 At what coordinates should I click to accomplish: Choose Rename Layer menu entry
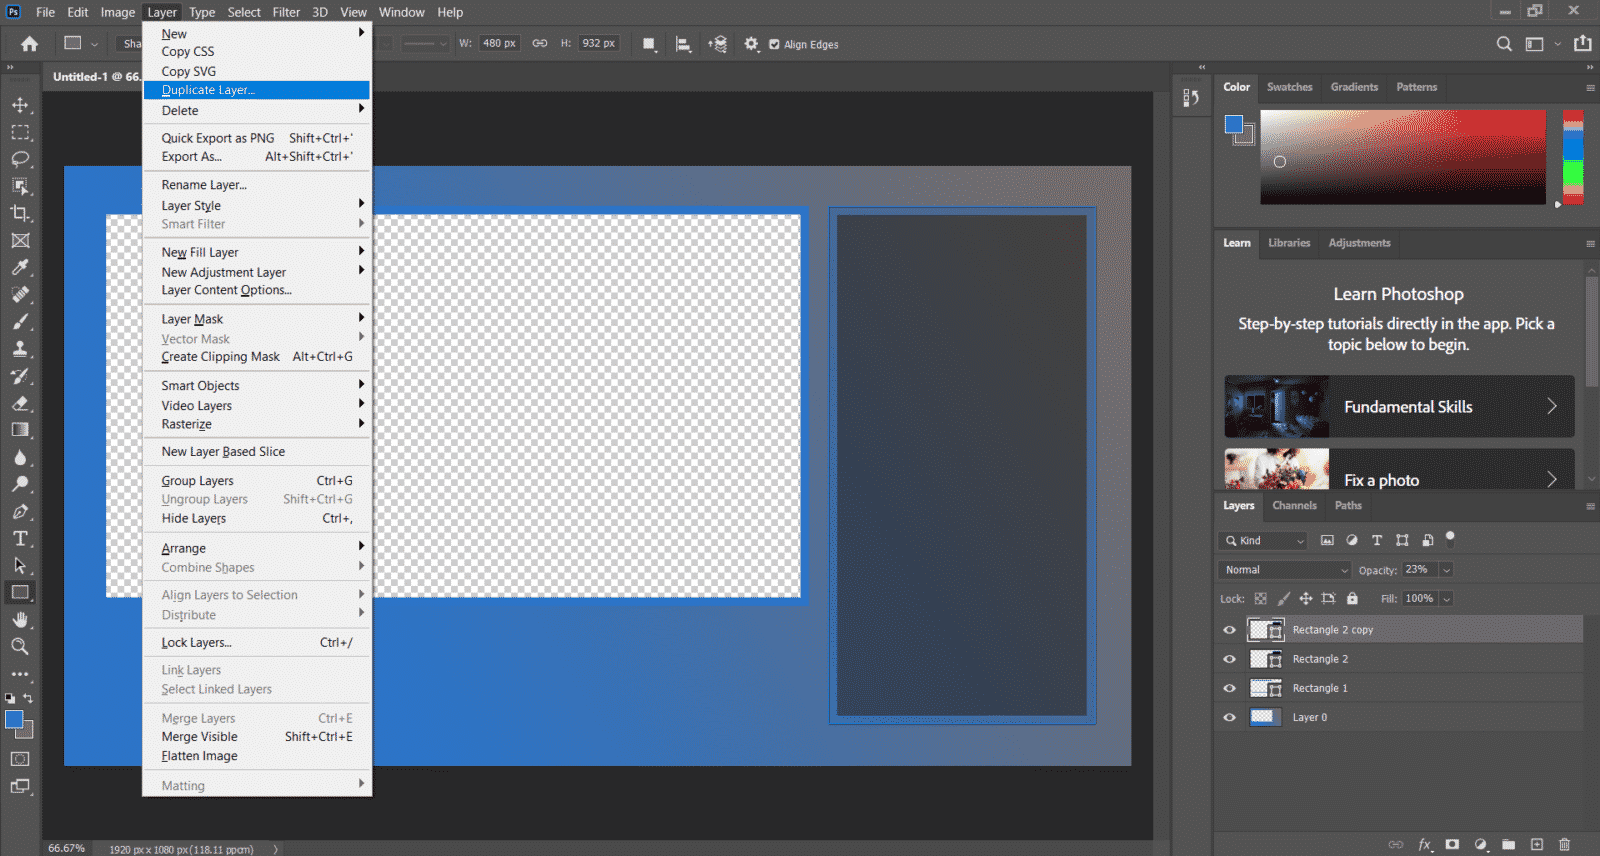[x=257, y=185]
